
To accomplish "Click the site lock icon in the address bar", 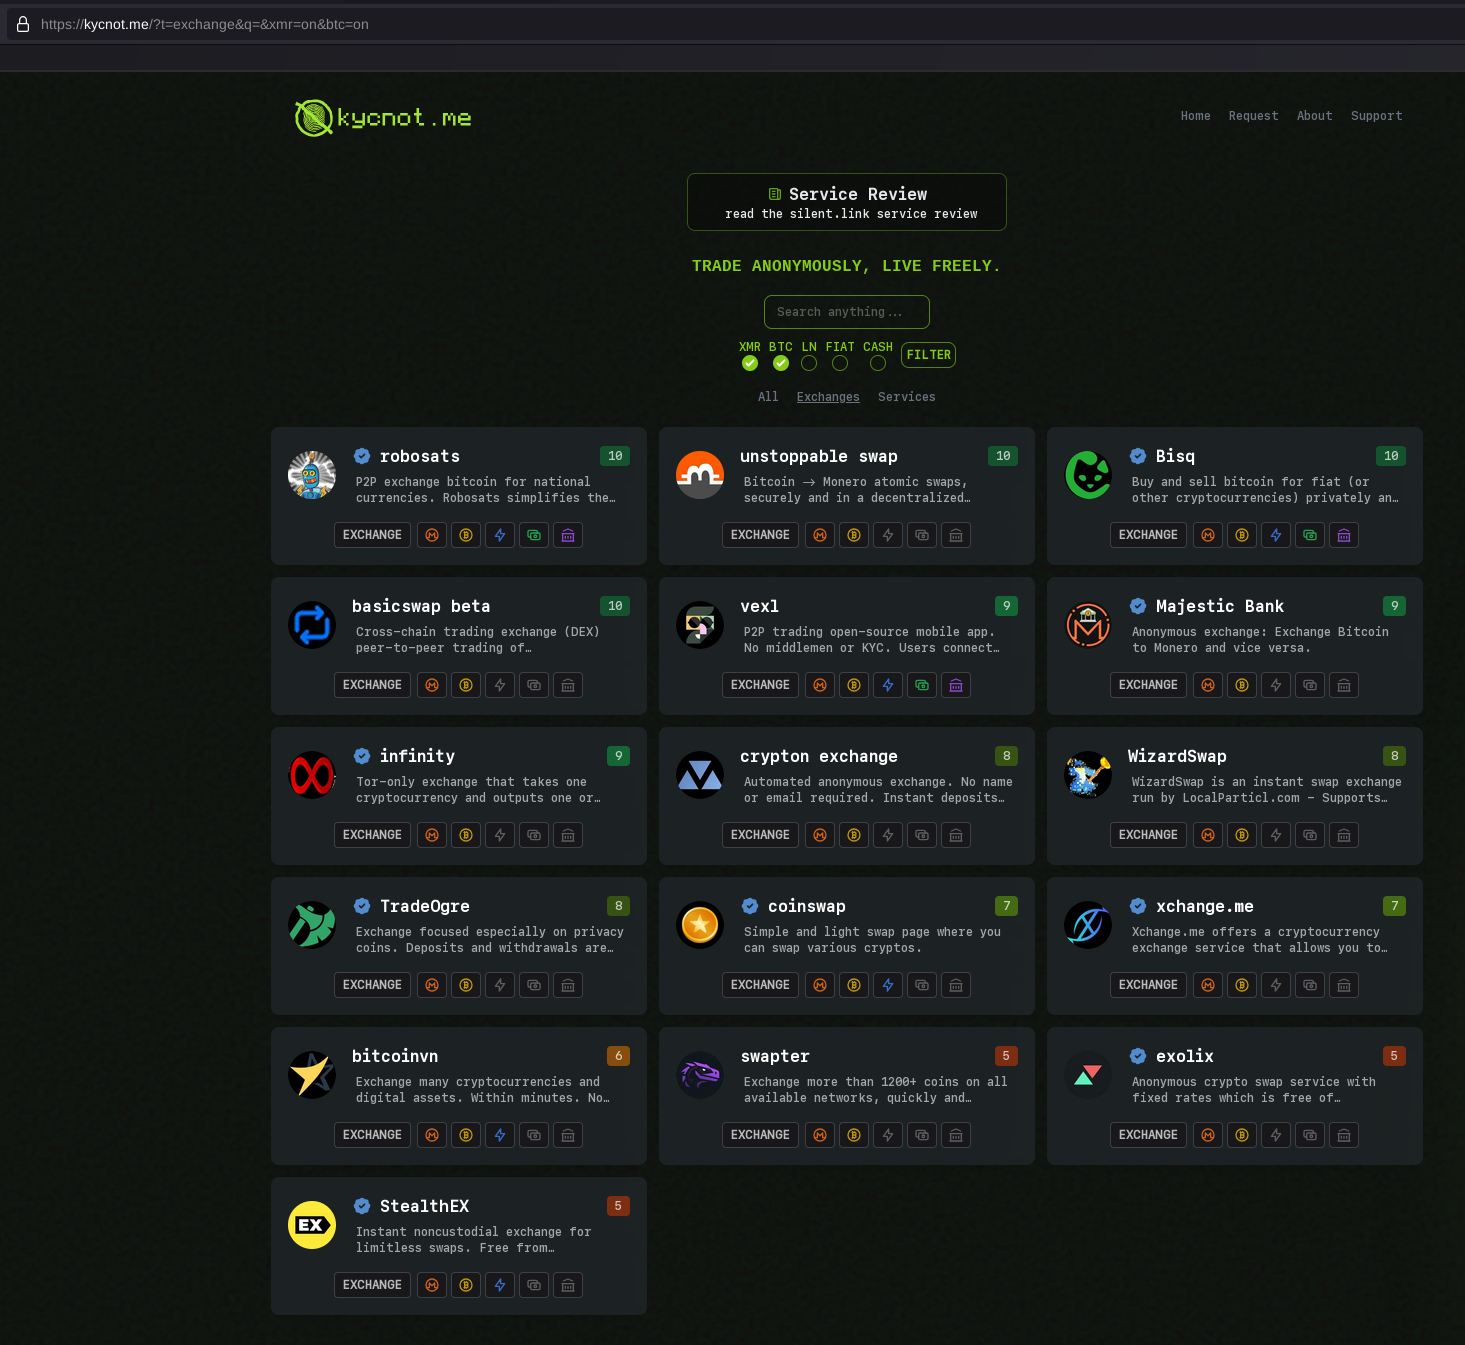I will click(x=23, y=24).
